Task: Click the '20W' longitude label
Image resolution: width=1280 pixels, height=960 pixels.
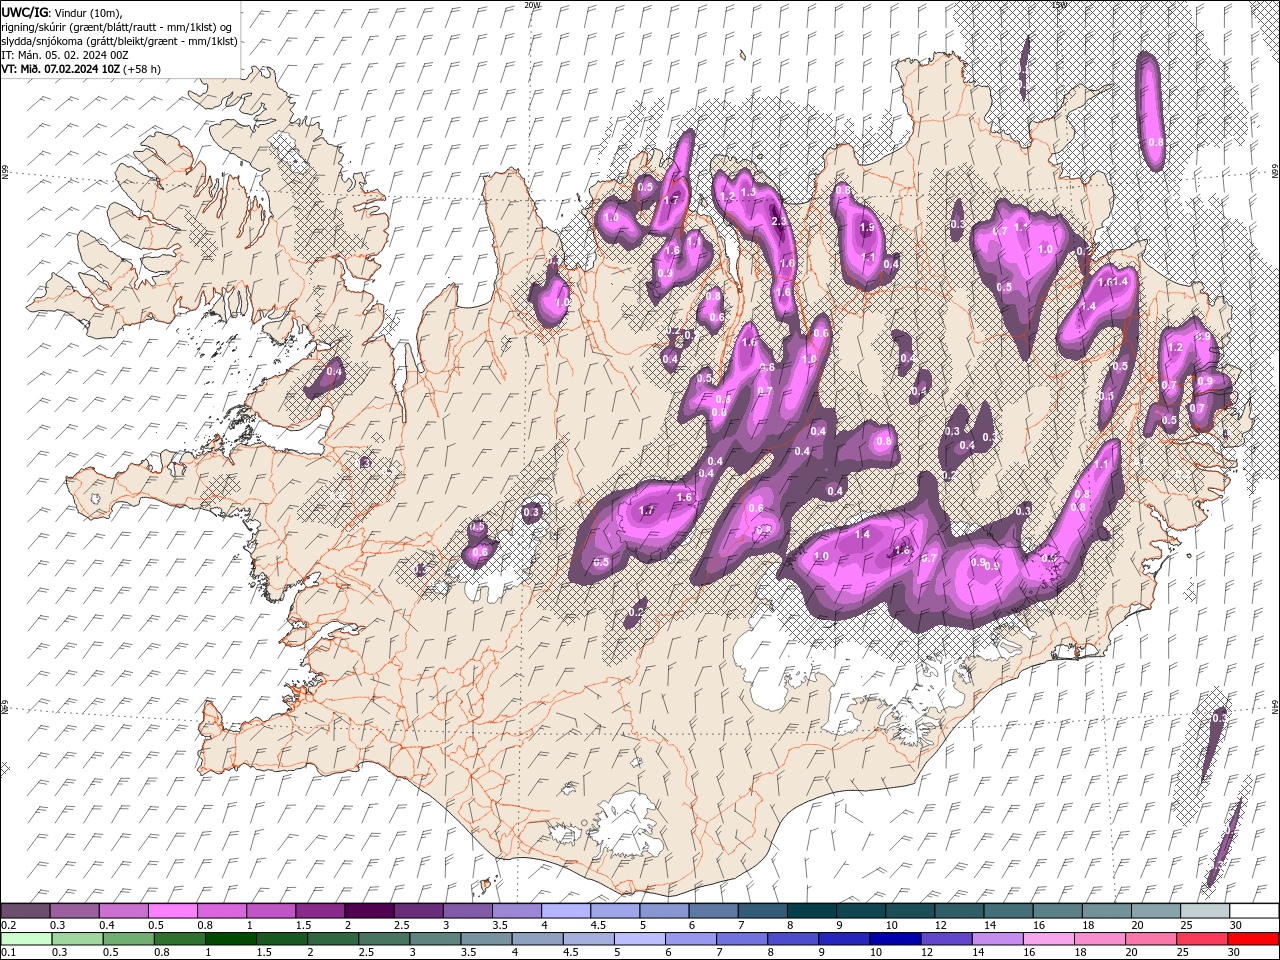Action: (x=532, y=5)
